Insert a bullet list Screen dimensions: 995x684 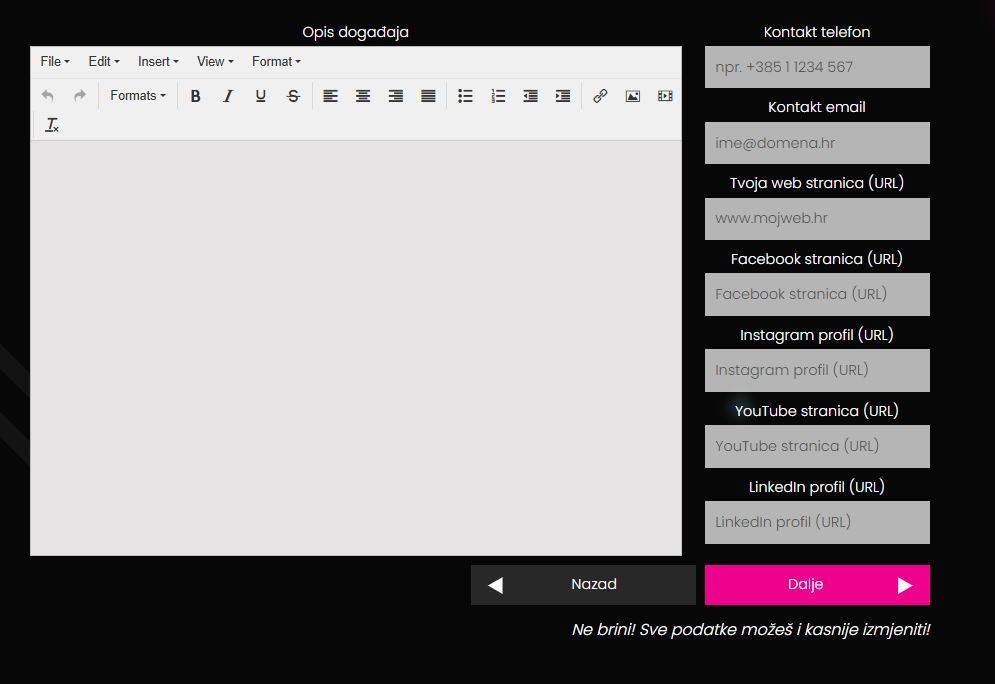465,96
